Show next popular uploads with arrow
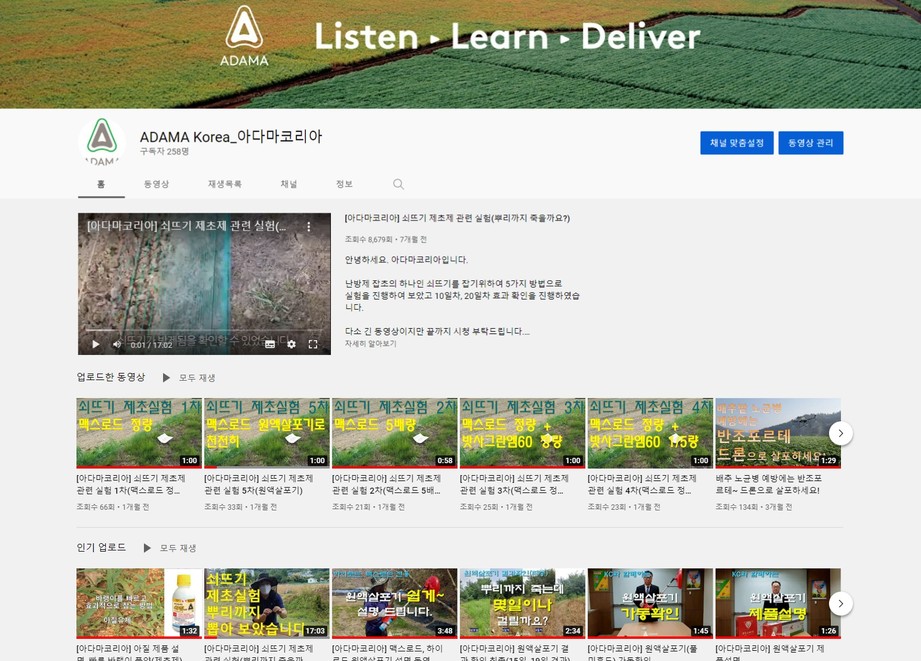This screenshot has width=921, height=661. [x=841, y=603]
